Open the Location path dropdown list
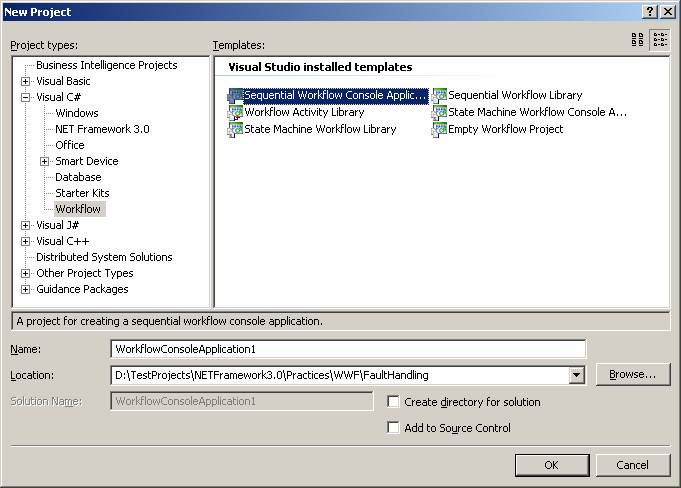 point(576,375)
